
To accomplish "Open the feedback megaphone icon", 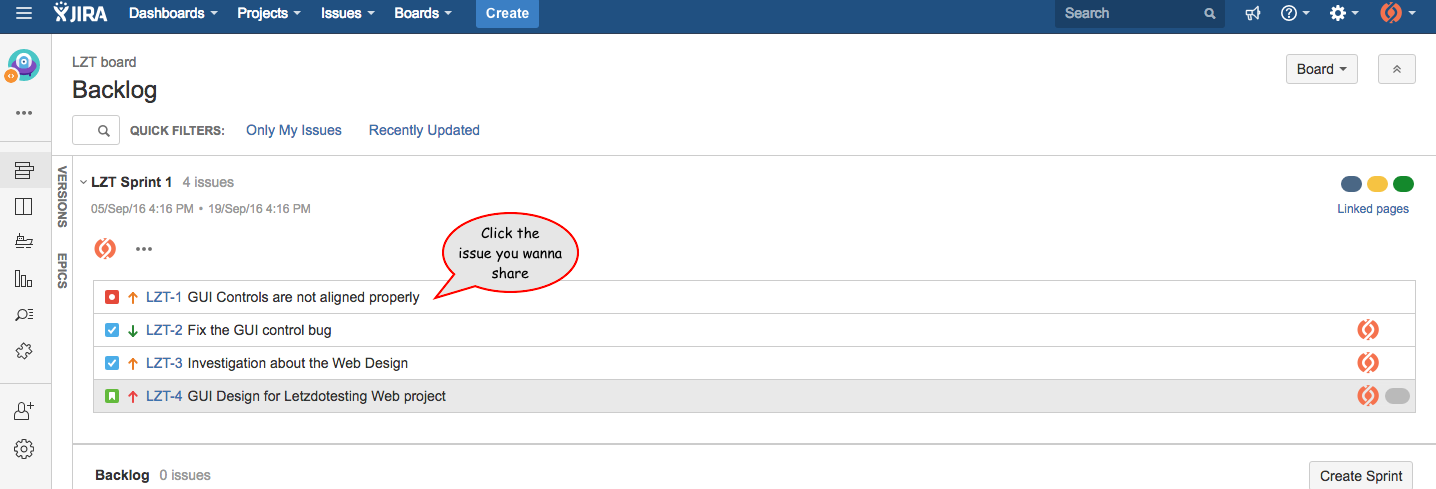I will [x=1252, y=14].
